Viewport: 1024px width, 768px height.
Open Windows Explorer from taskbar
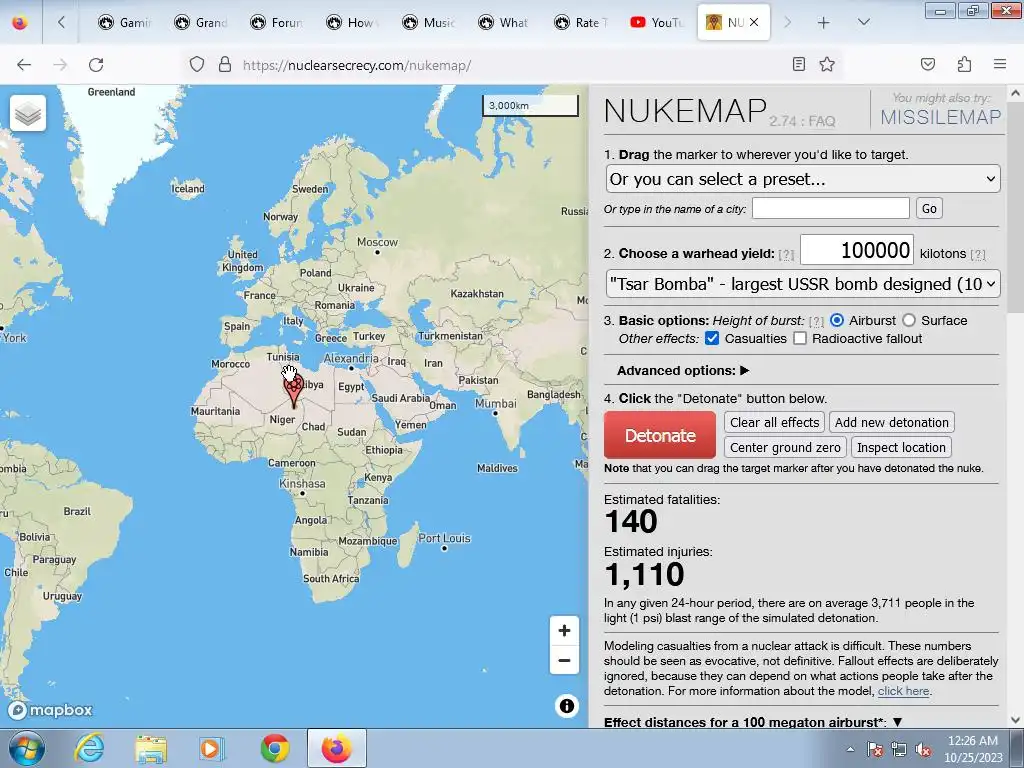[x=151, y=748]
